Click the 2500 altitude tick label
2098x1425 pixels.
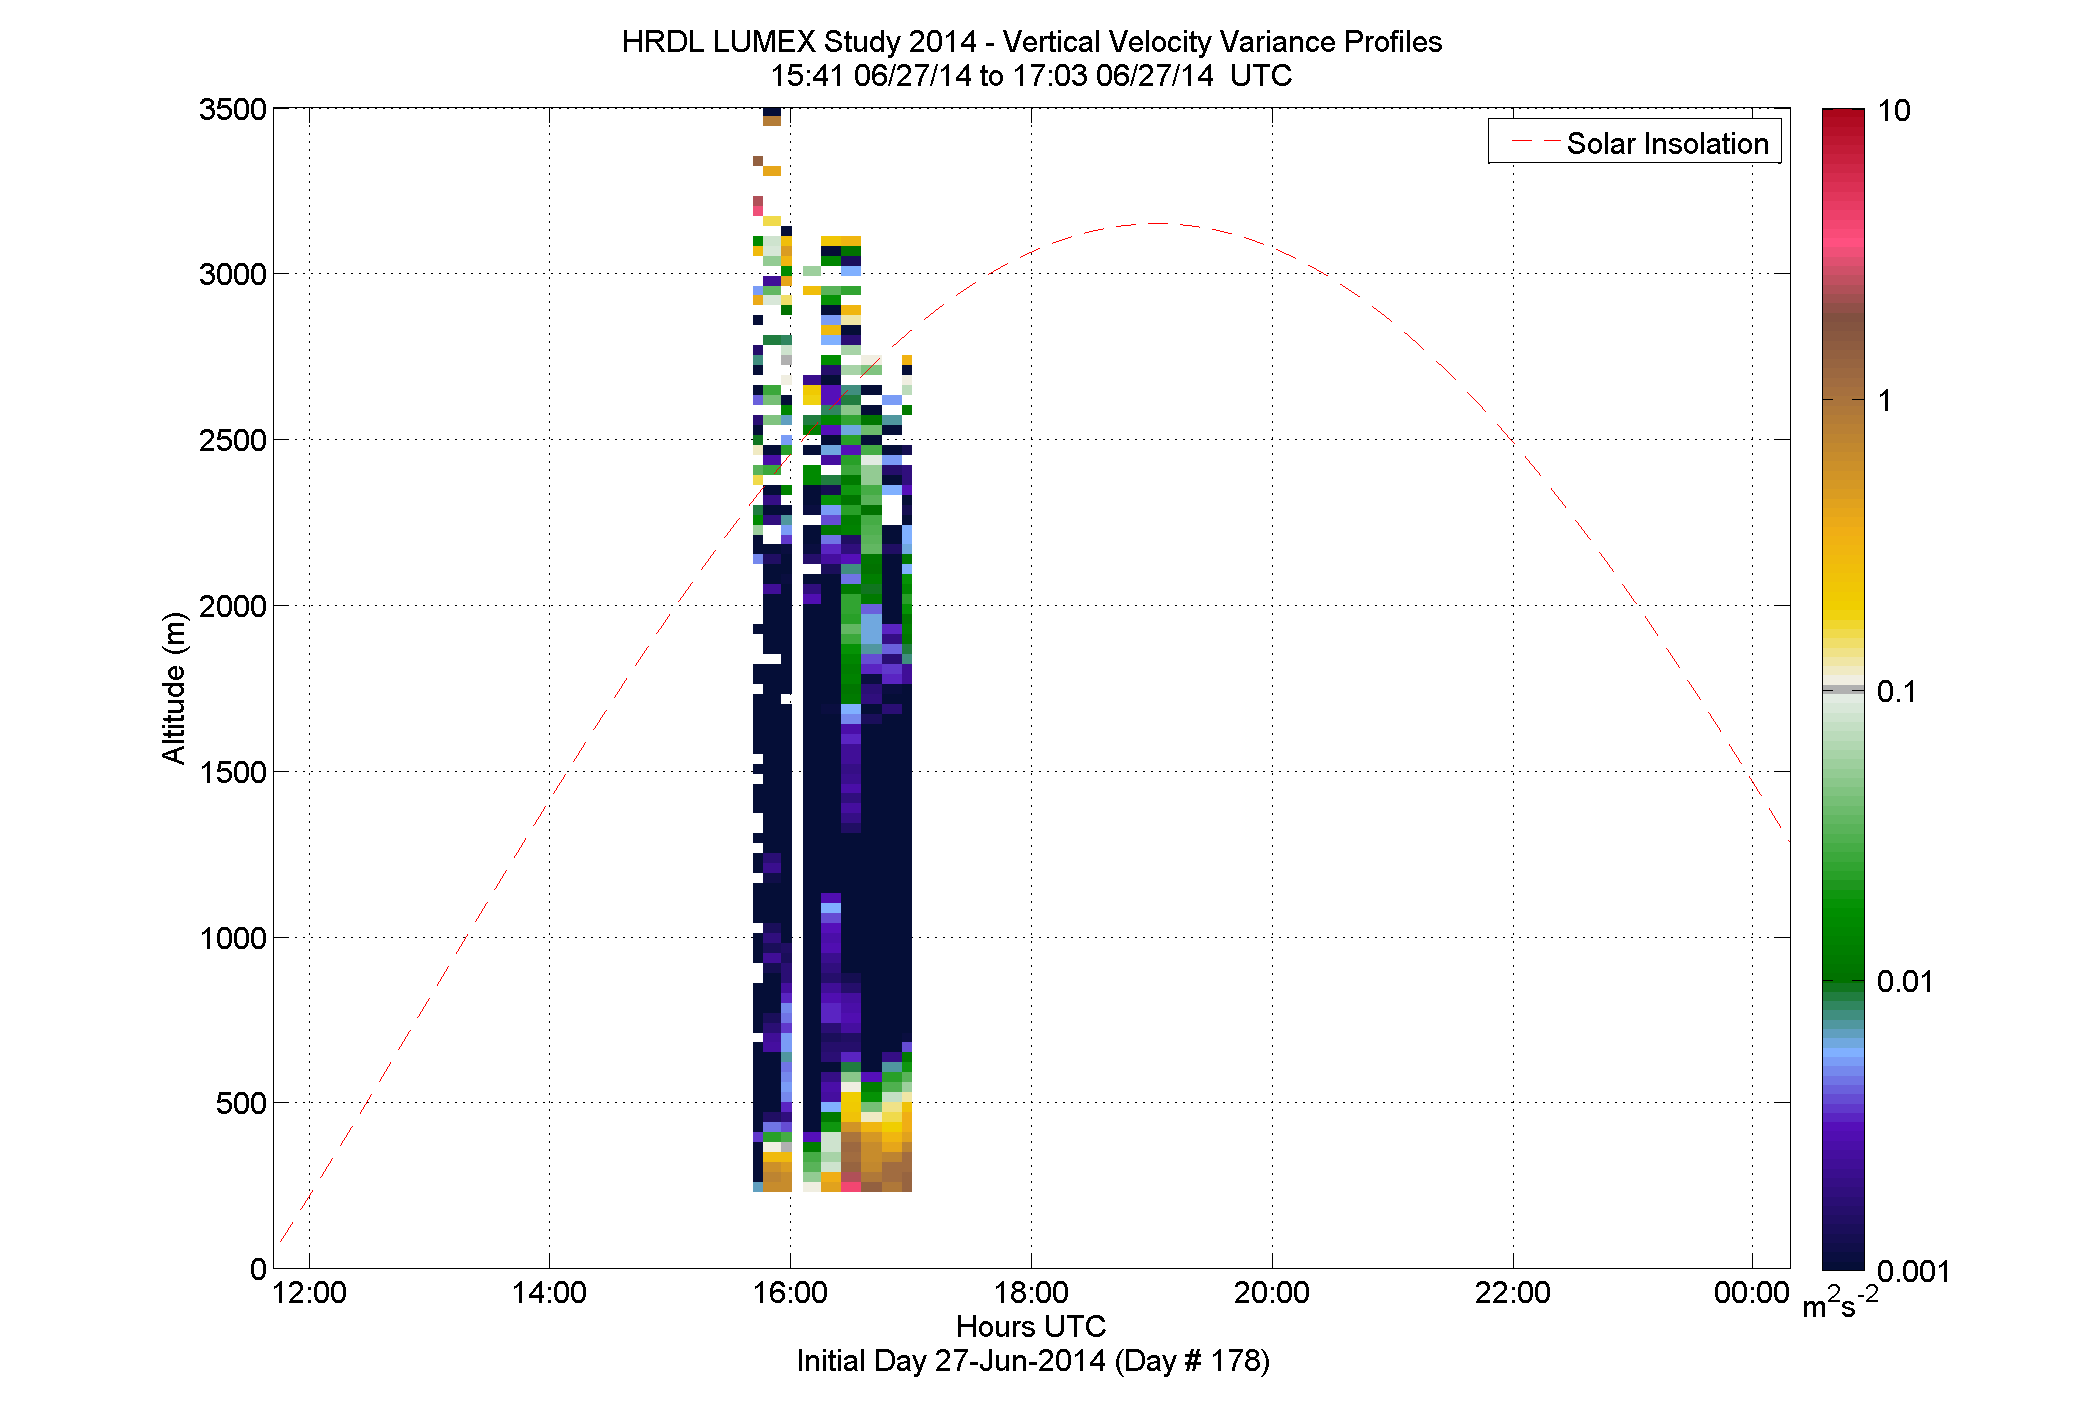point(233,440)
